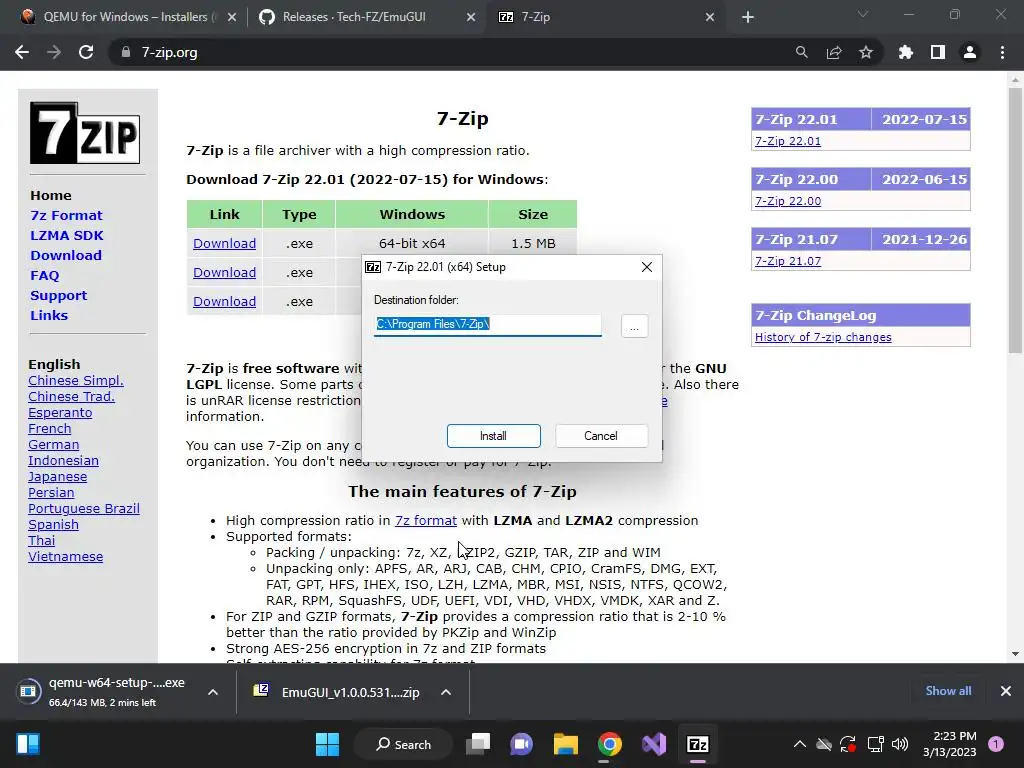Open History of 7-zip changes link
This screenshot has height=768, width=1024.
[823, 337]
